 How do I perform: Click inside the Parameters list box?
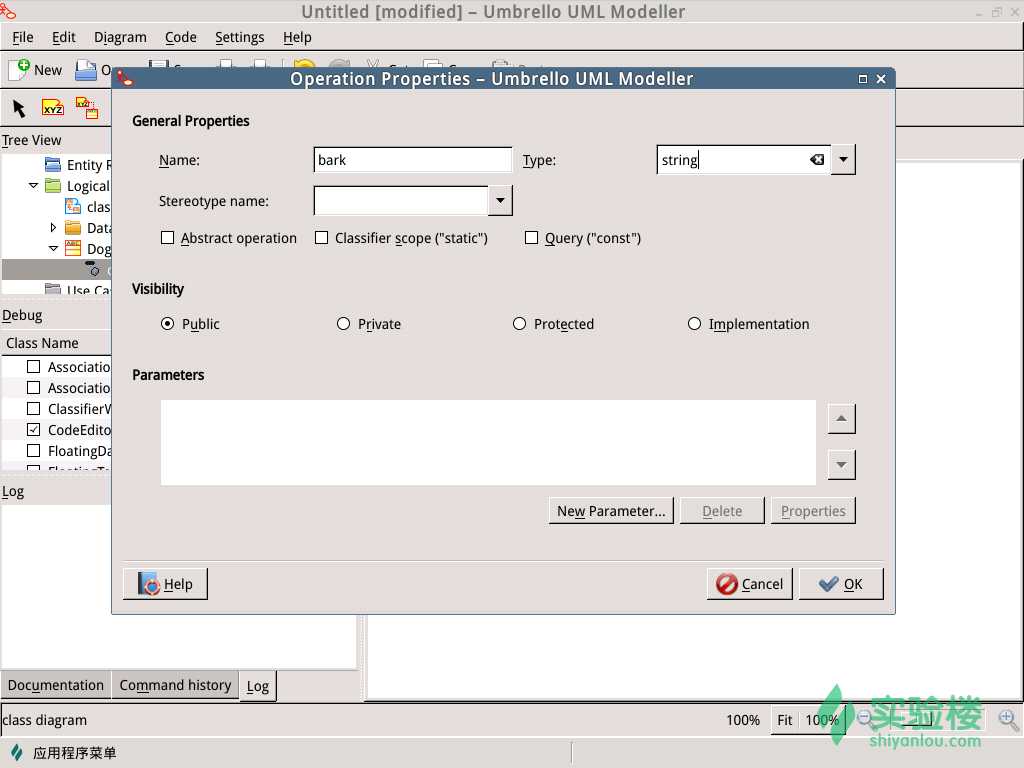488,442
